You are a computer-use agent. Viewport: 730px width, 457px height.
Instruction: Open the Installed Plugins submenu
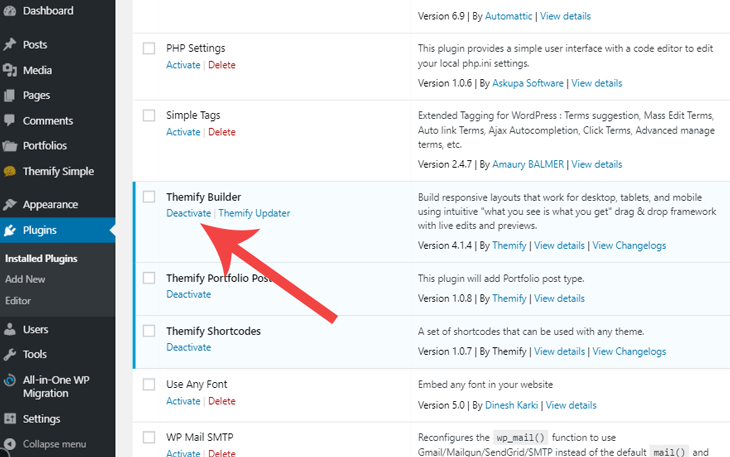[x=41, y=259]
